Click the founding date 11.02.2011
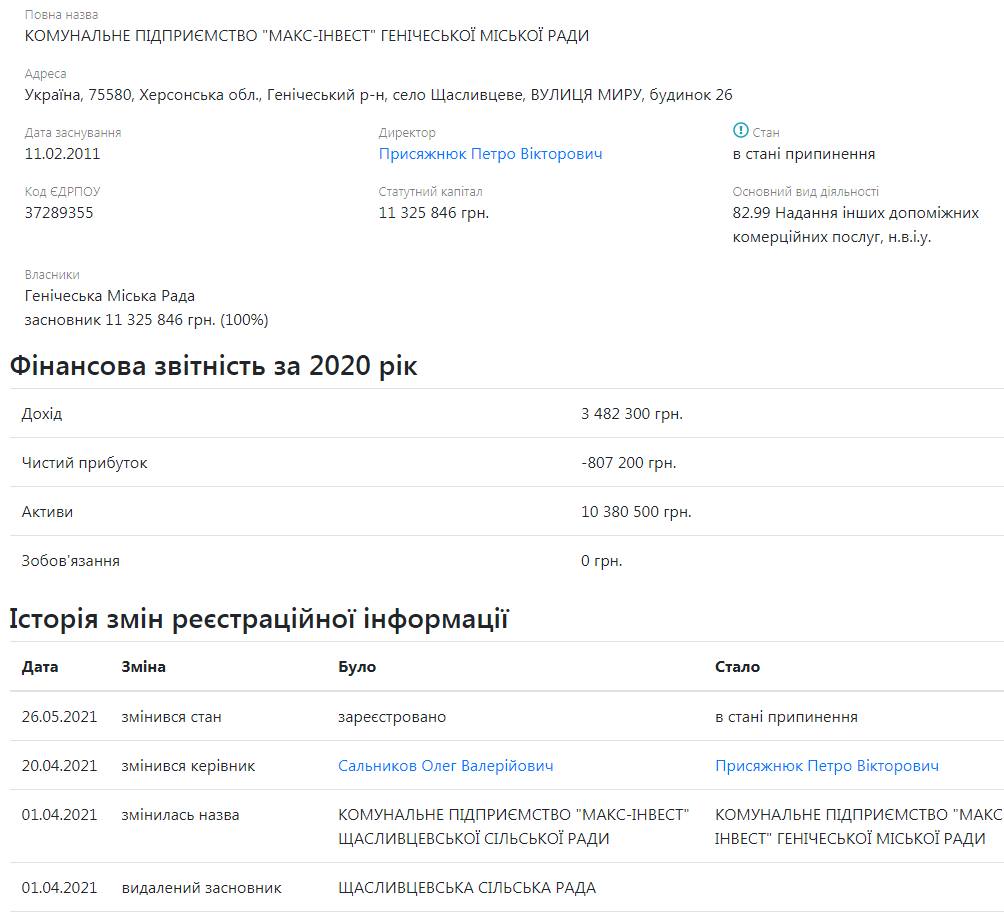The image size is (1004, 919). point(62,154)
